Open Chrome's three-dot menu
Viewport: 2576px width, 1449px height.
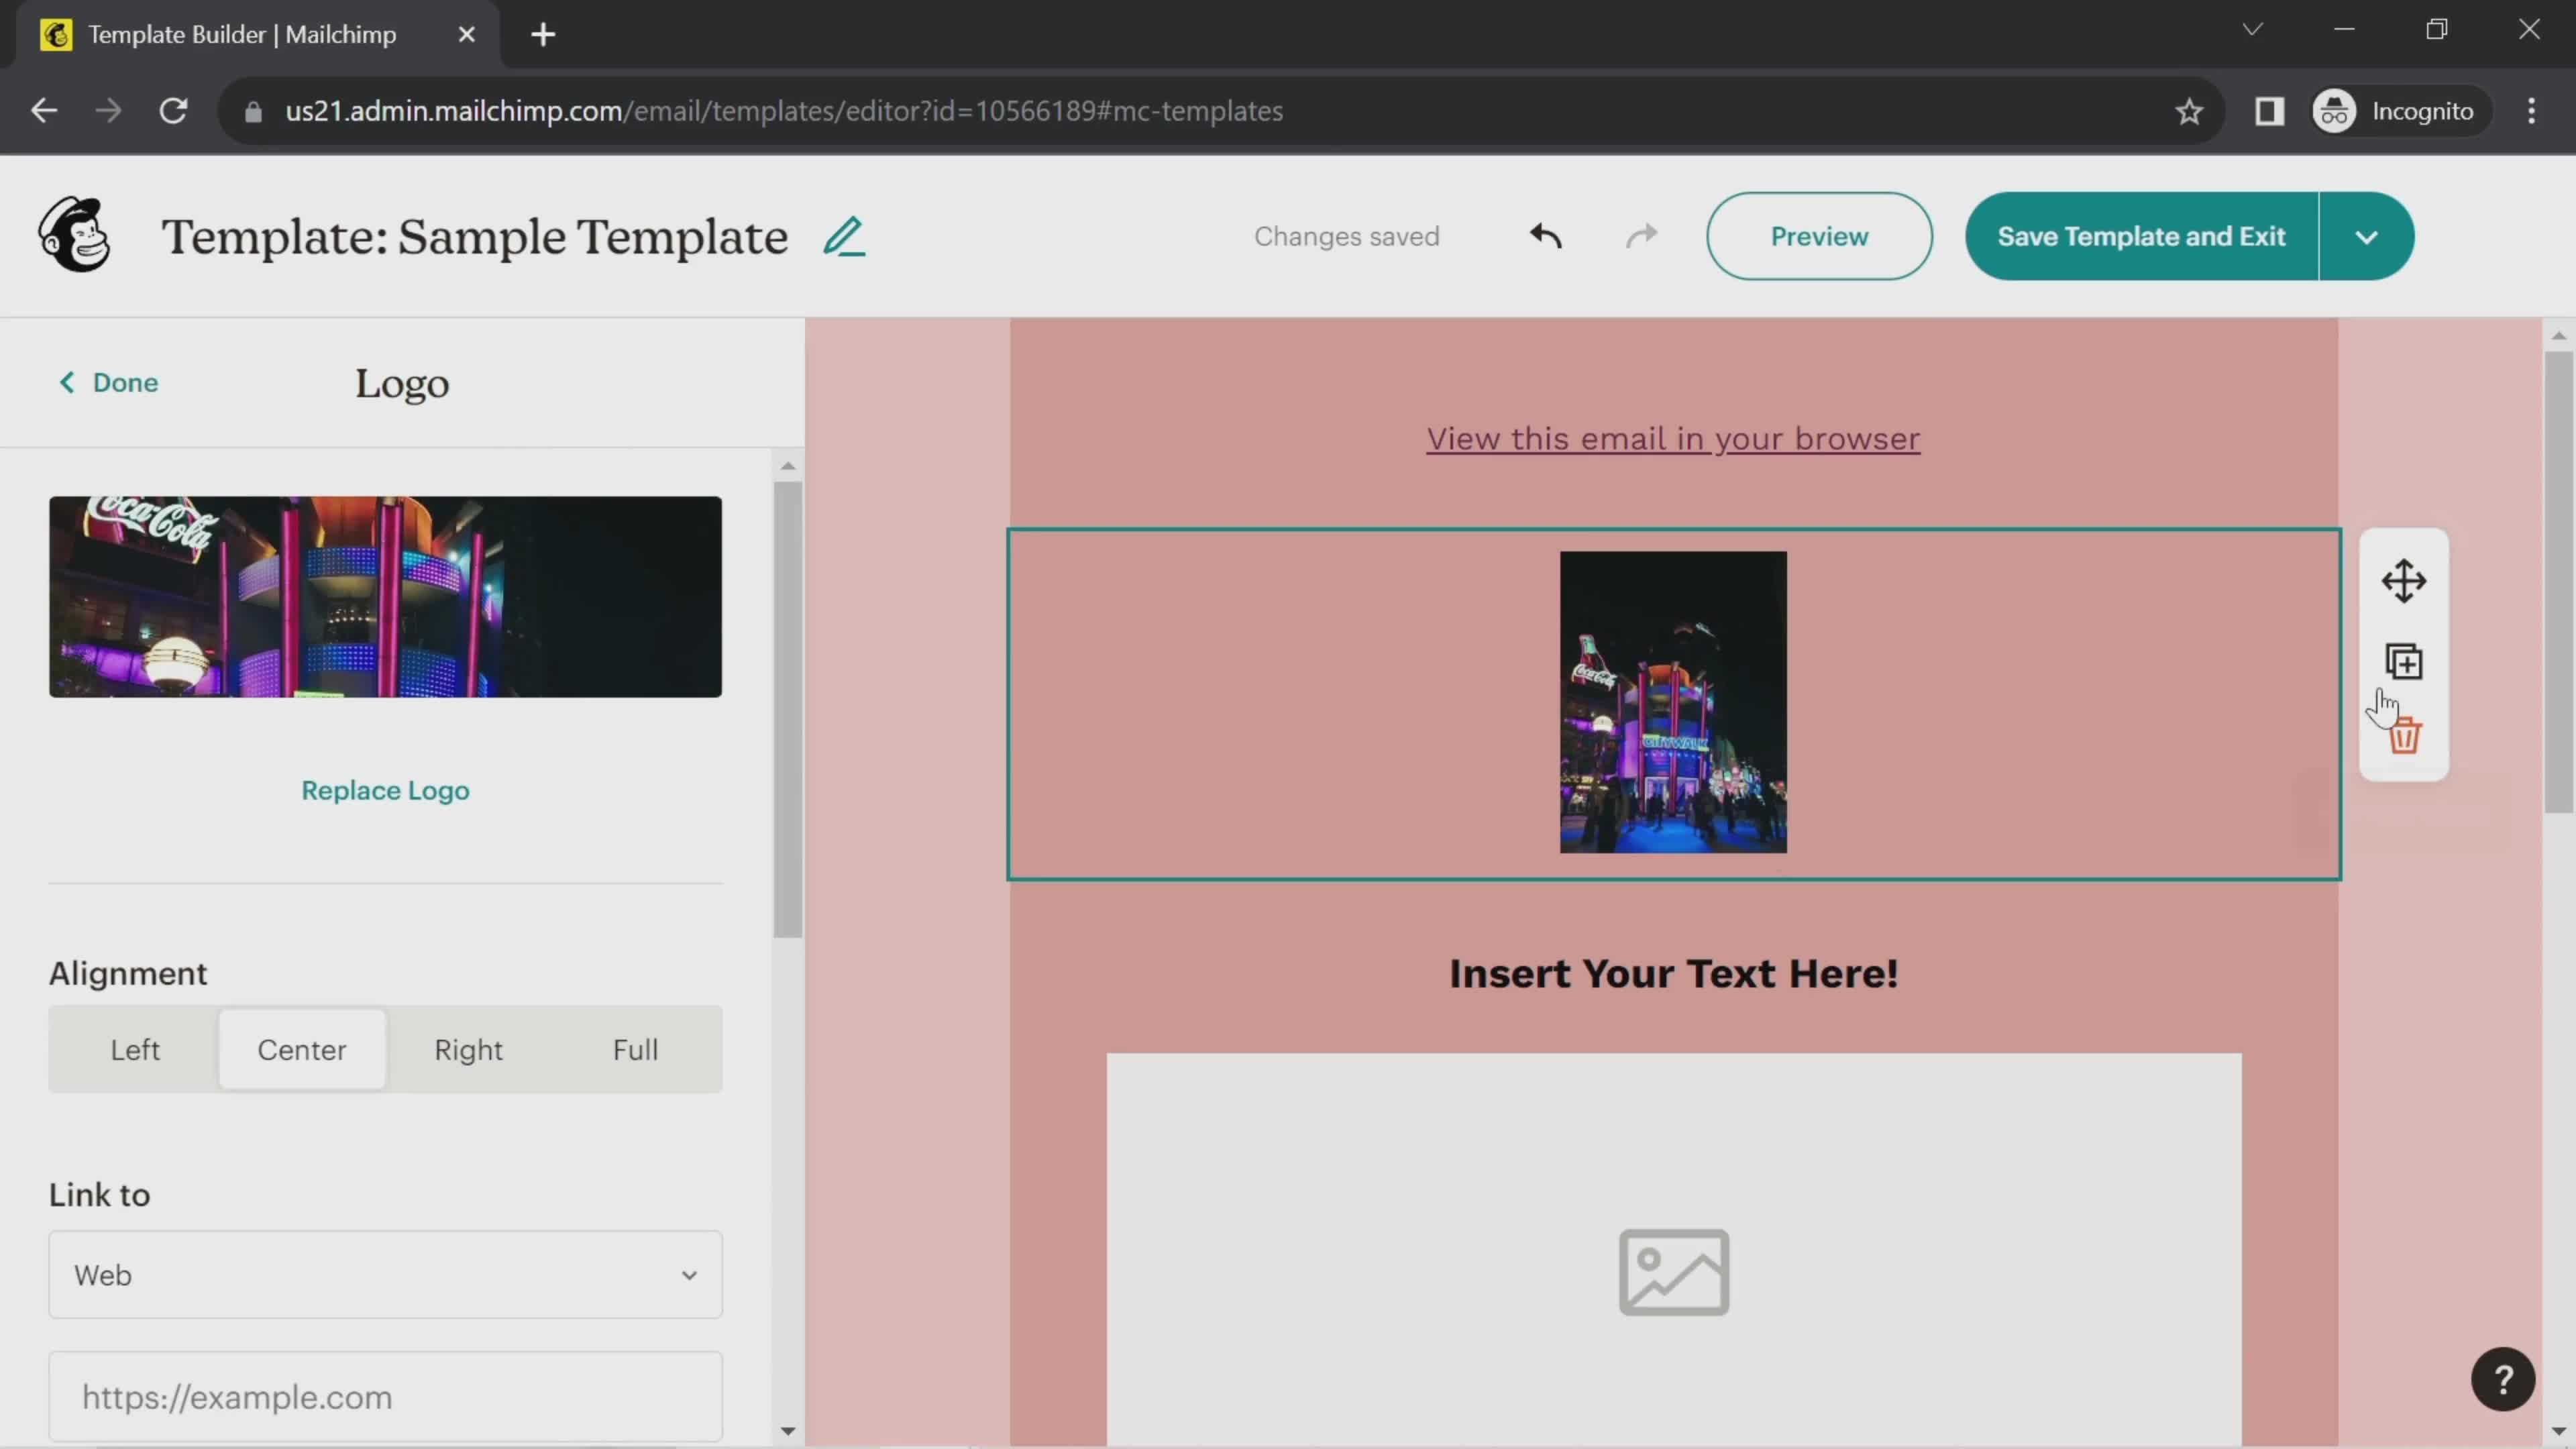[2531, 111]
